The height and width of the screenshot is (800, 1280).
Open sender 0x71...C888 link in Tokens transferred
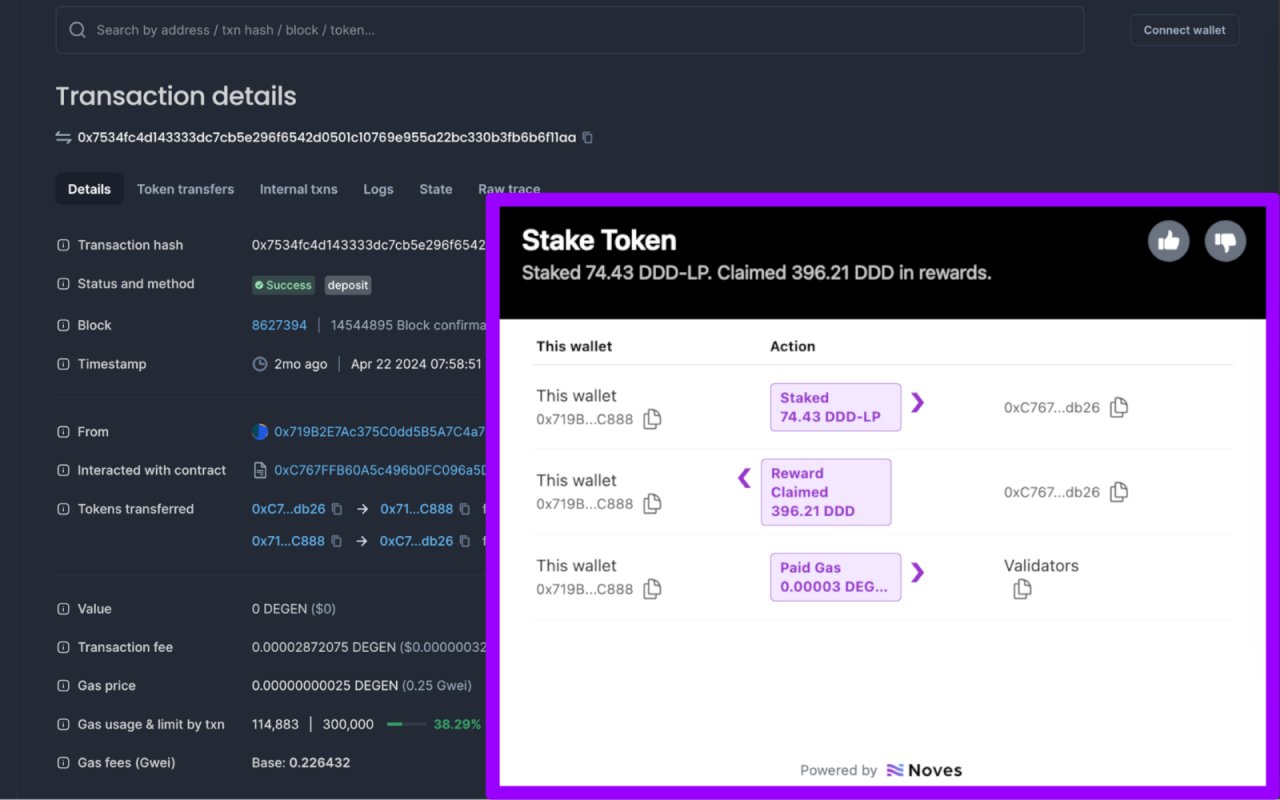pos(289,541)
